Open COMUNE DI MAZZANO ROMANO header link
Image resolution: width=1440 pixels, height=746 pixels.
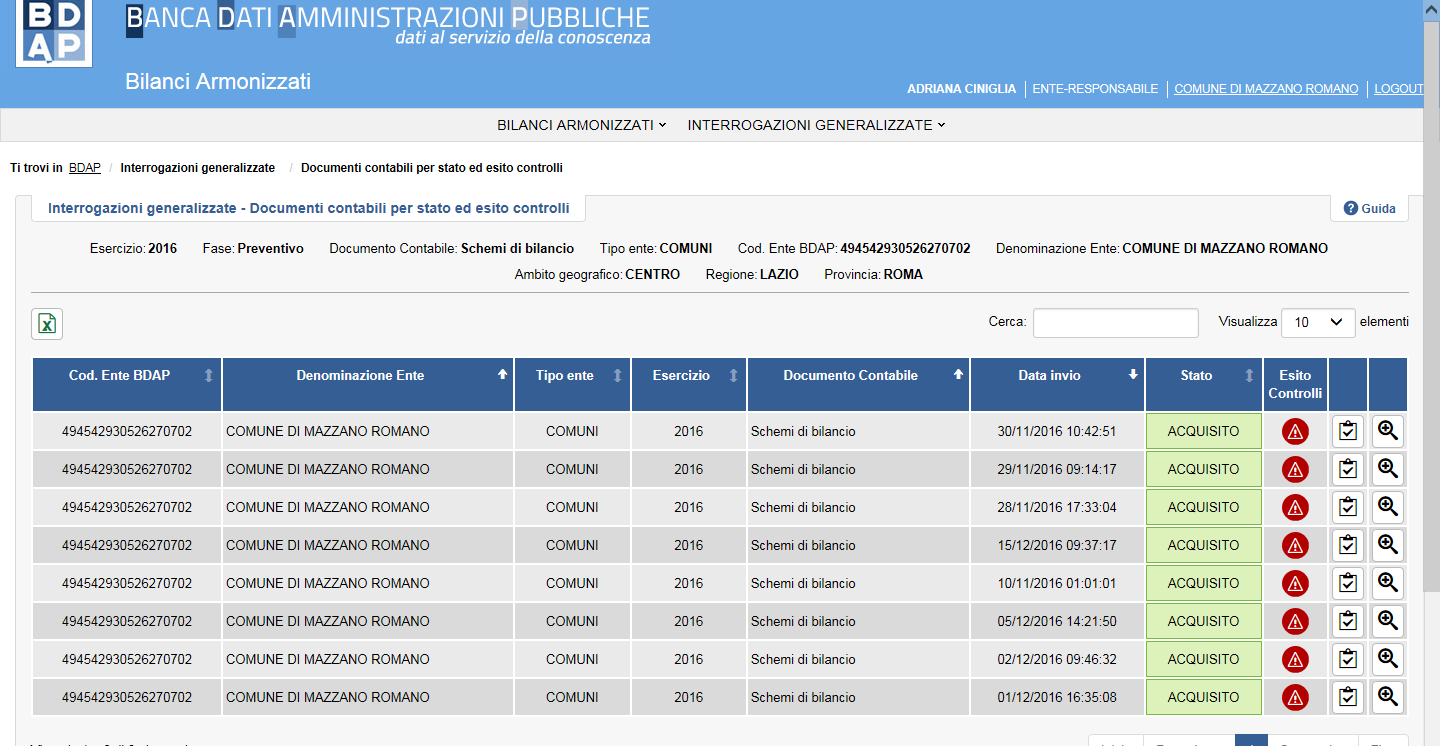coord(1266,89)
